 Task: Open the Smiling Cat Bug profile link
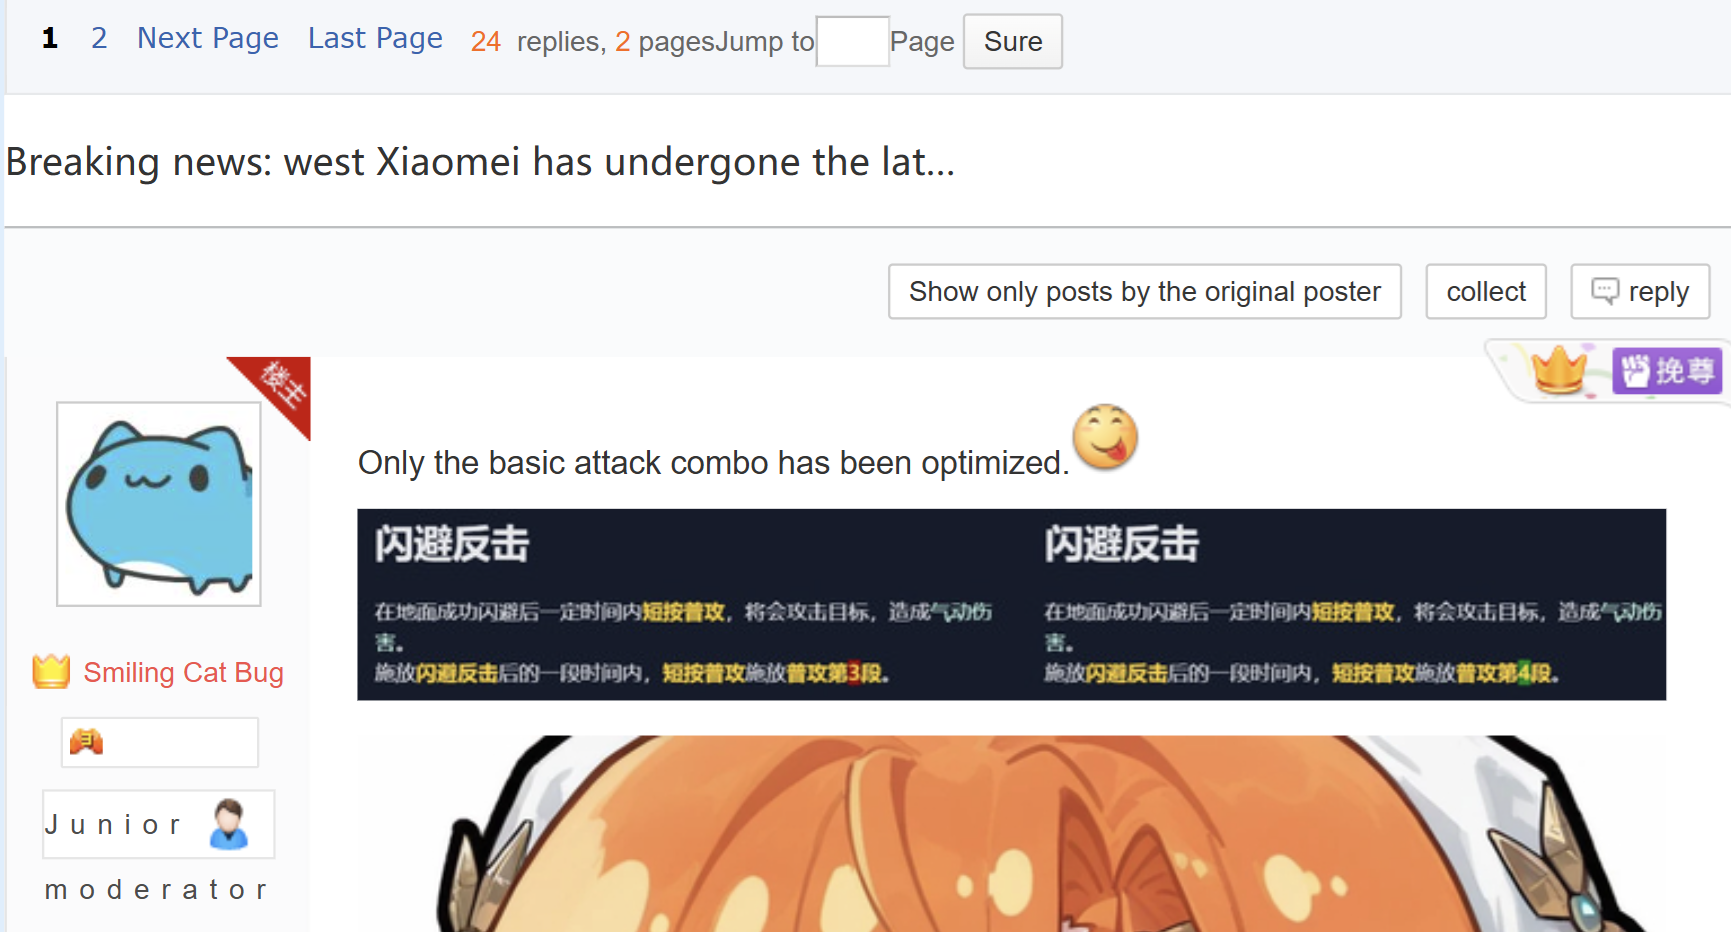pos(183,673)
